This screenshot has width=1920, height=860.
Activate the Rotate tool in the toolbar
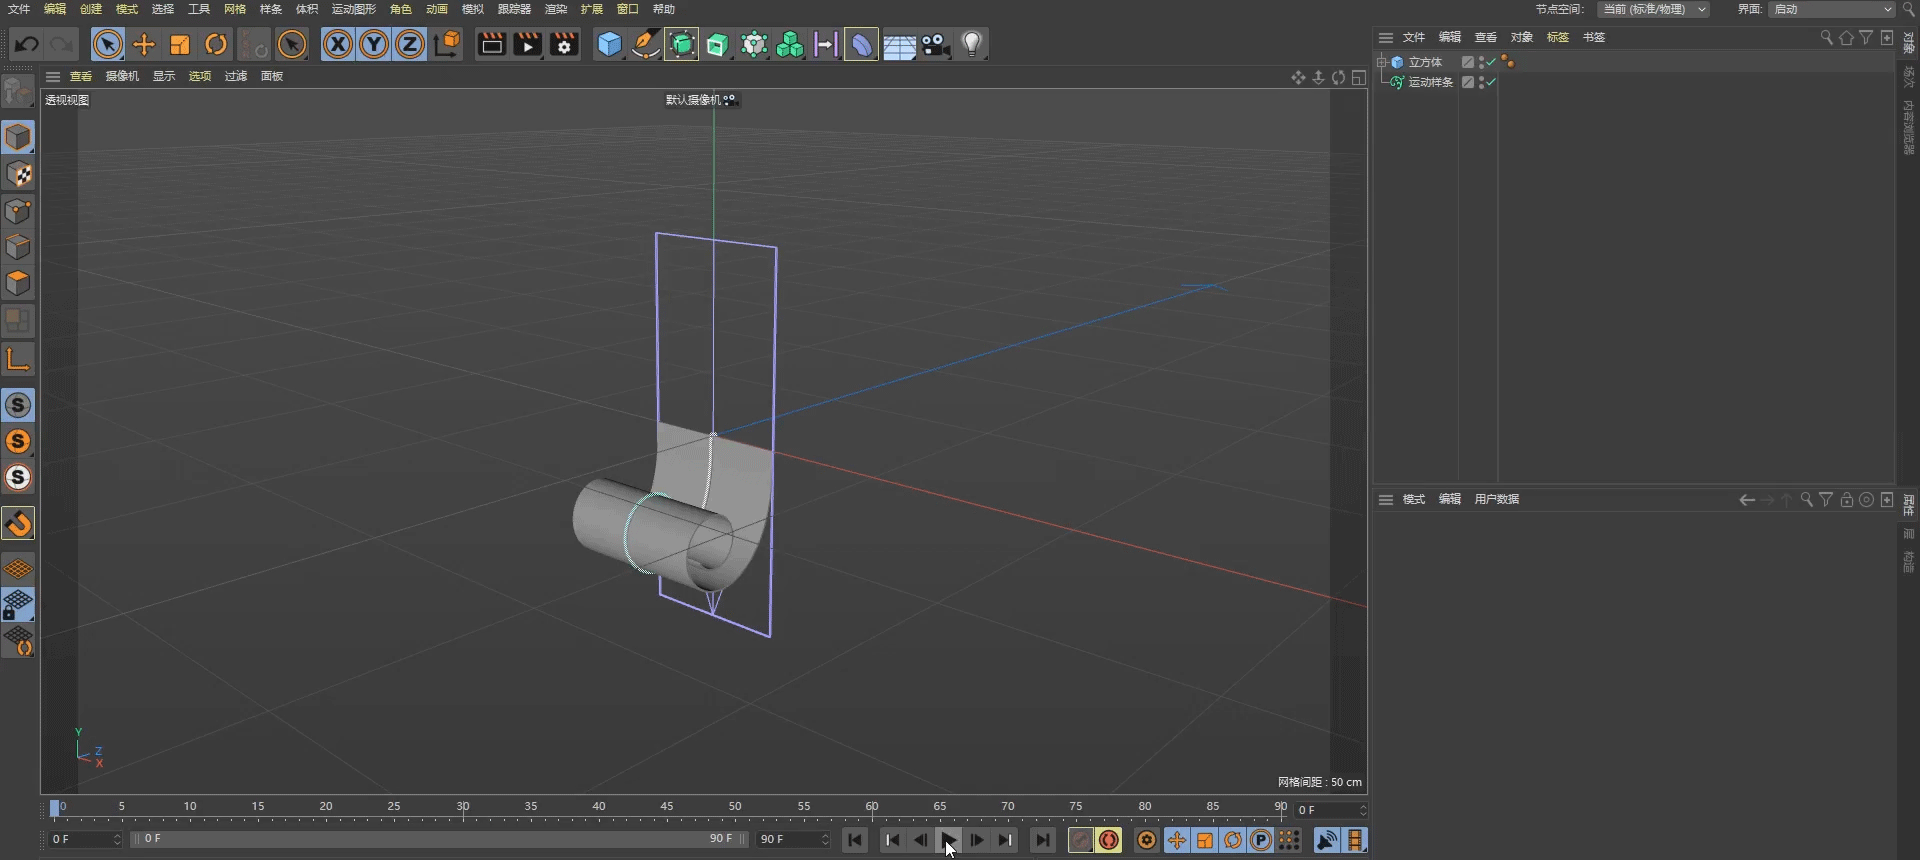(x=216, y=44)
